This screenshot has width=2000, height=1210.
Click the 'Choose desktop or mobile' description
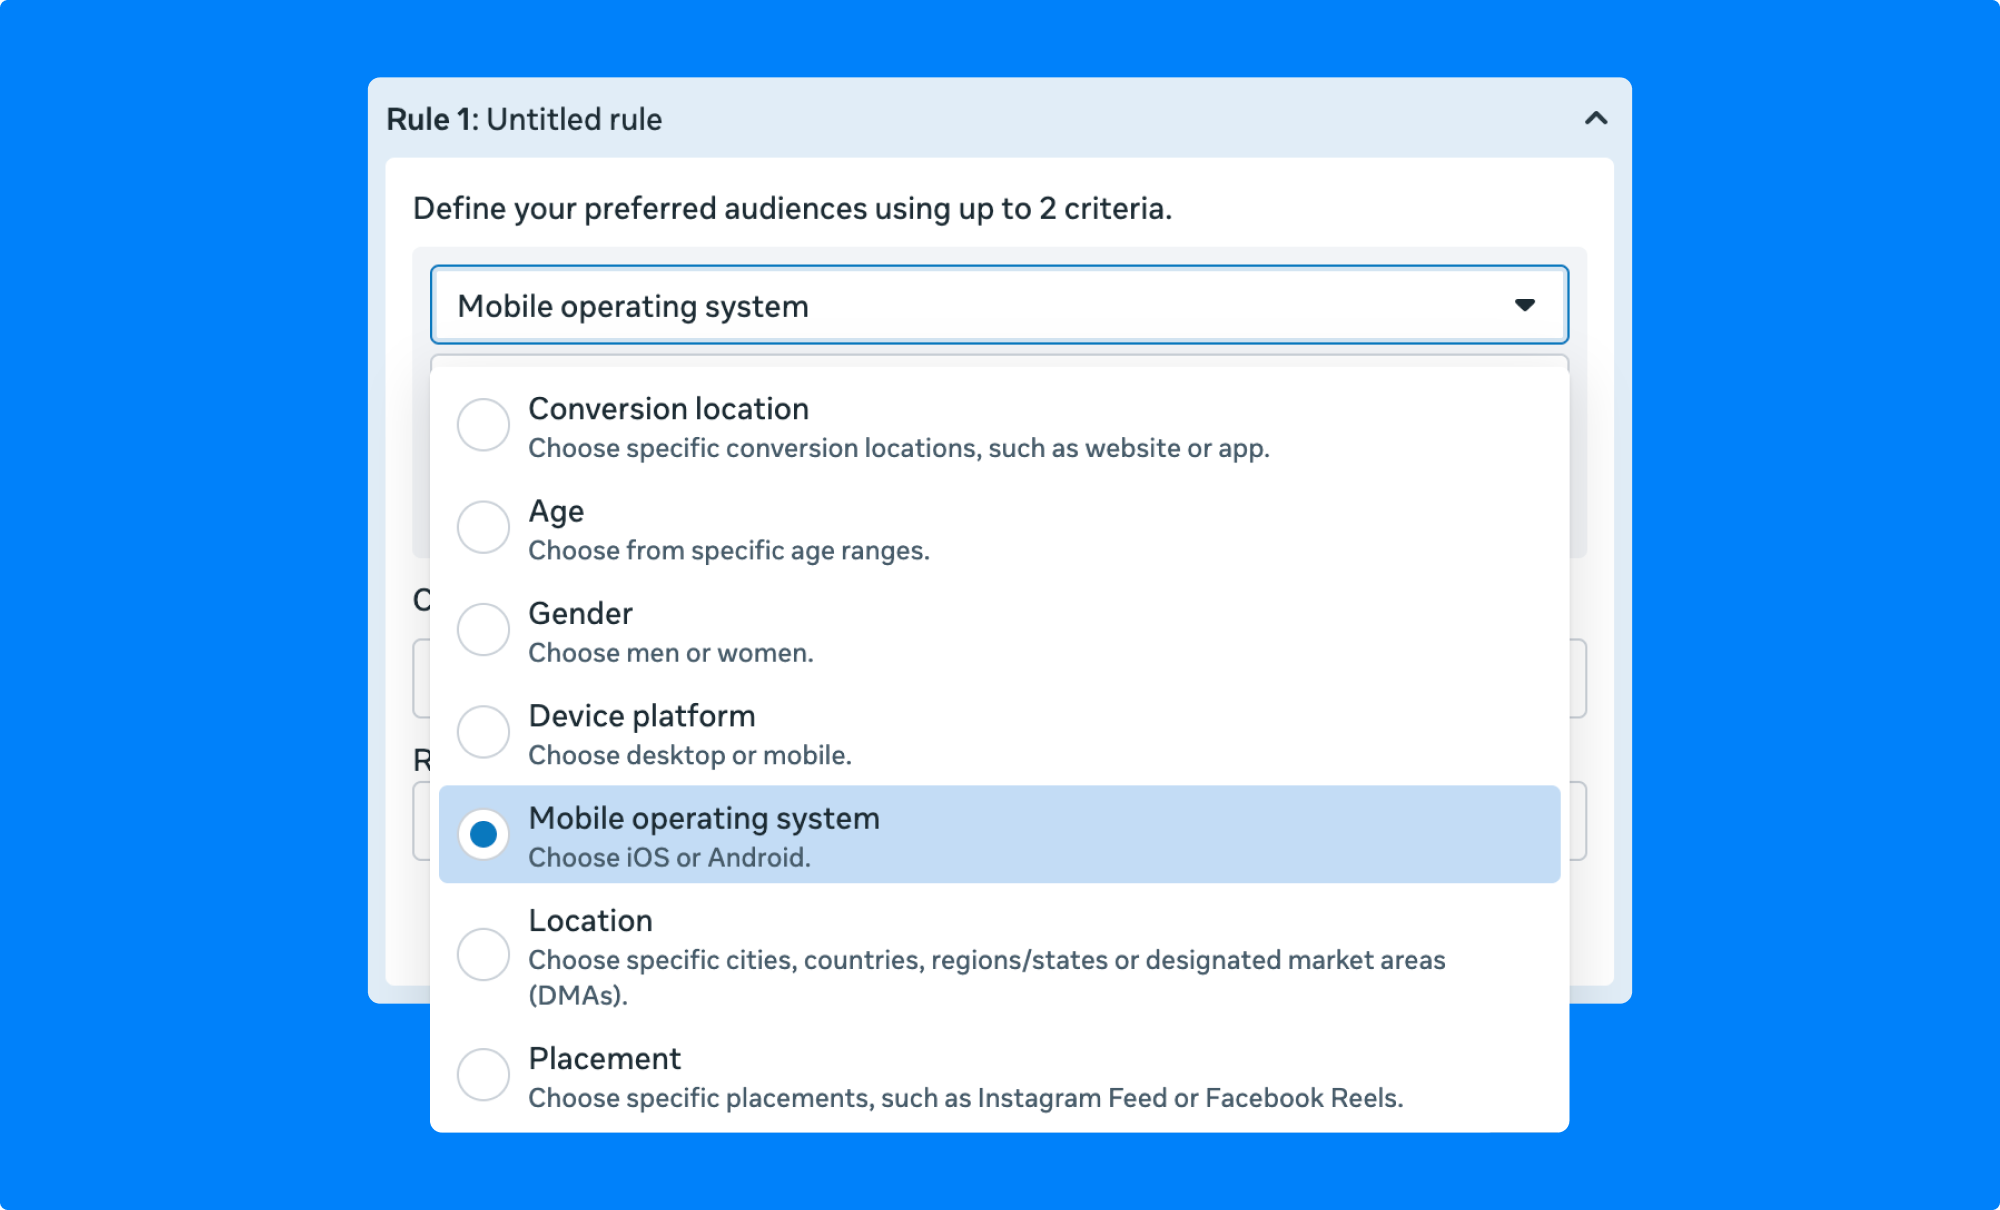coord(690,755)
